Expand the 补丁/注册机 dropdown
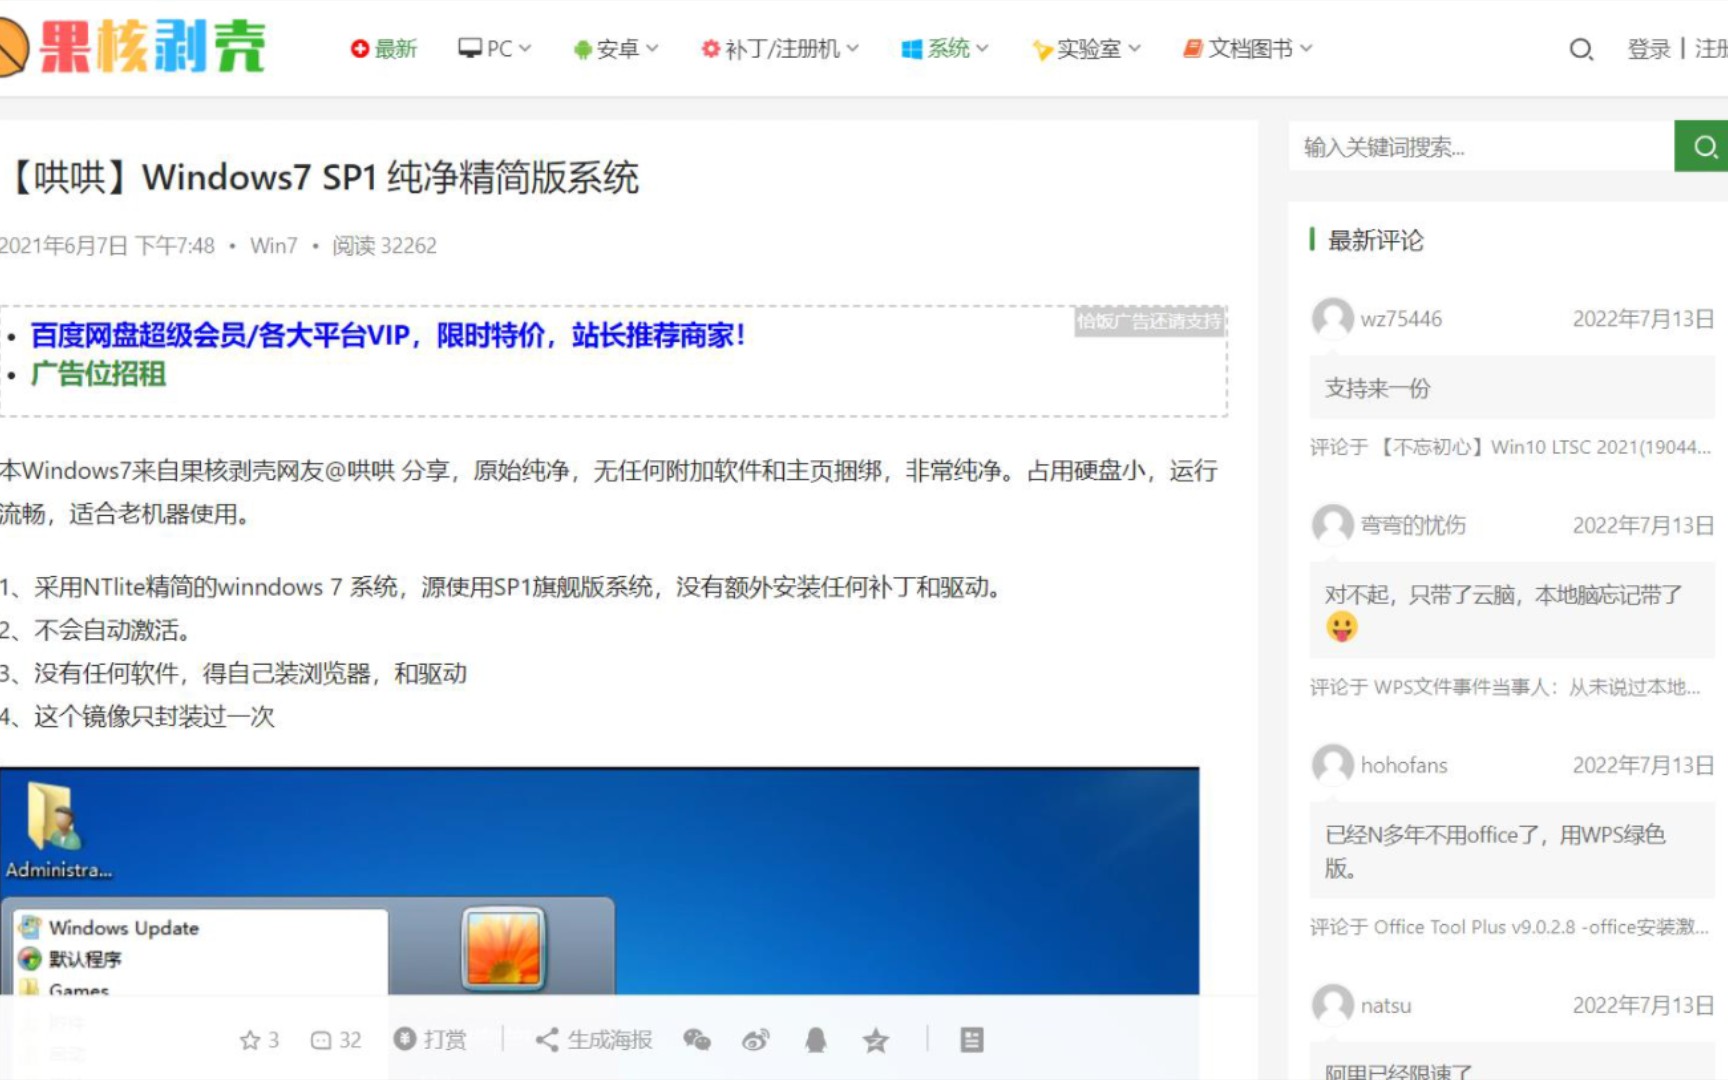 coord(779,48)
